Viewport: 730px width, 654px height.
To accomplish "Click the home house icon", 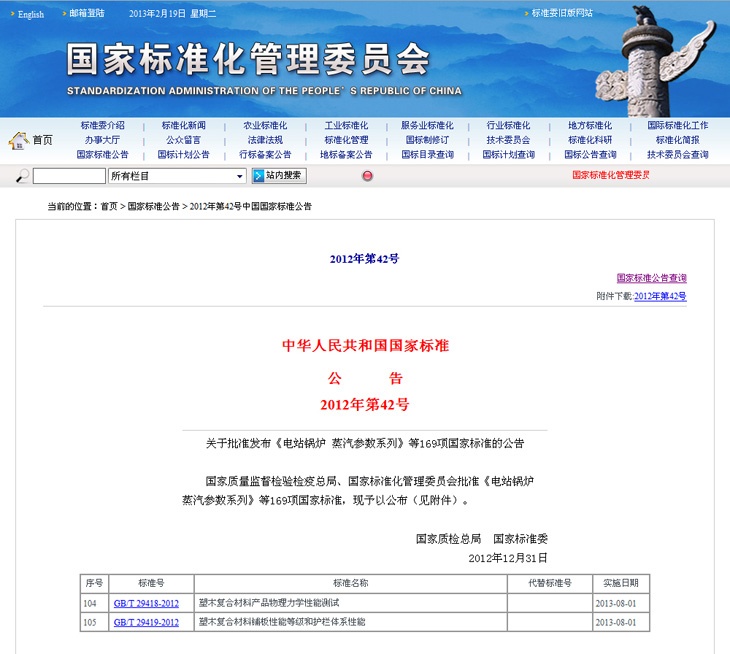I will (18, 140).
